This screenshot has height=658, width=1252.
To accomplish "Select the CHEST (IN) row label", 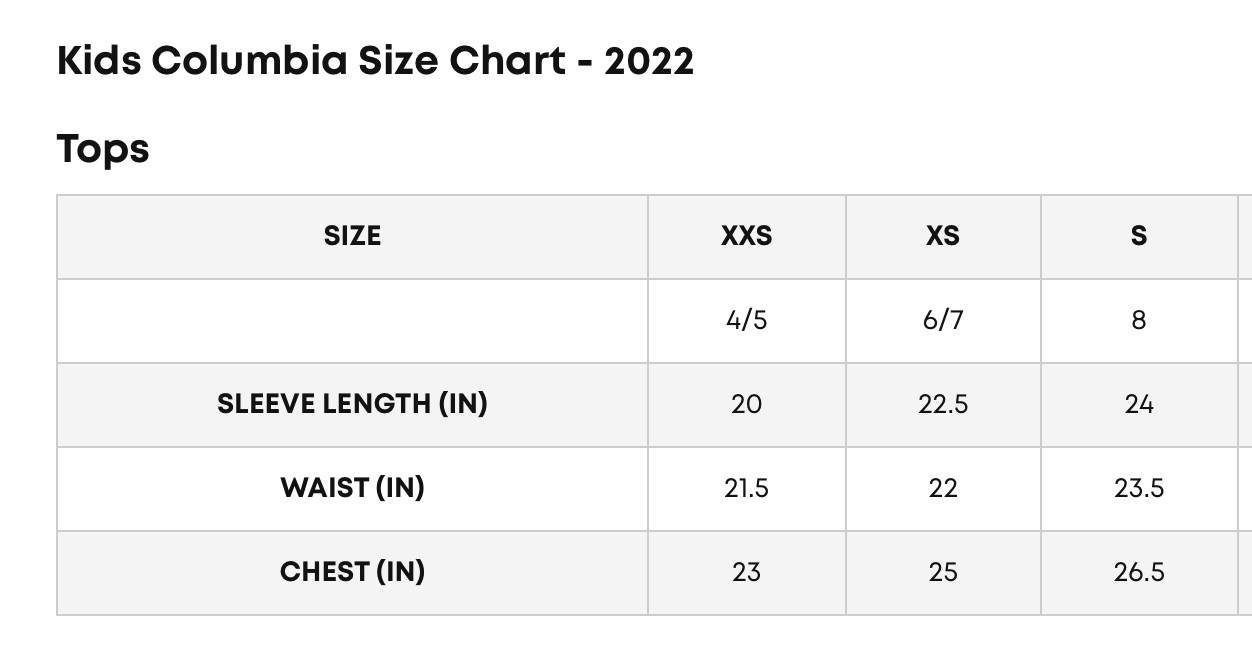I will click(352, 572).
